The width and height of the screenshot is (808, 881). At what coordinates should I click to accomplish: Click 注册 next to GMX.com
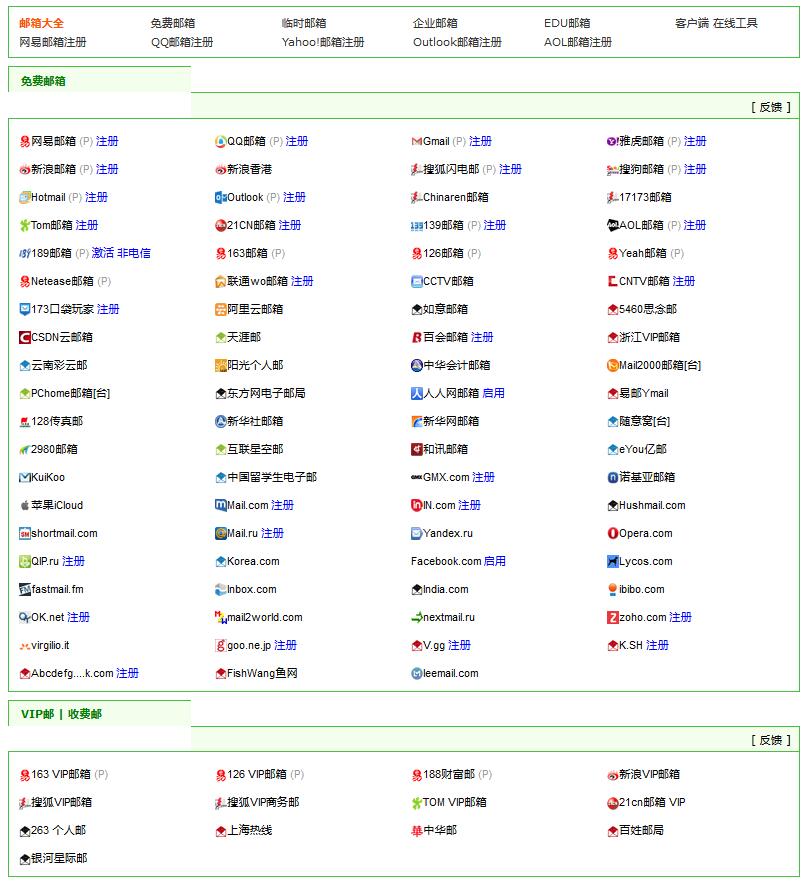point(483,478)
